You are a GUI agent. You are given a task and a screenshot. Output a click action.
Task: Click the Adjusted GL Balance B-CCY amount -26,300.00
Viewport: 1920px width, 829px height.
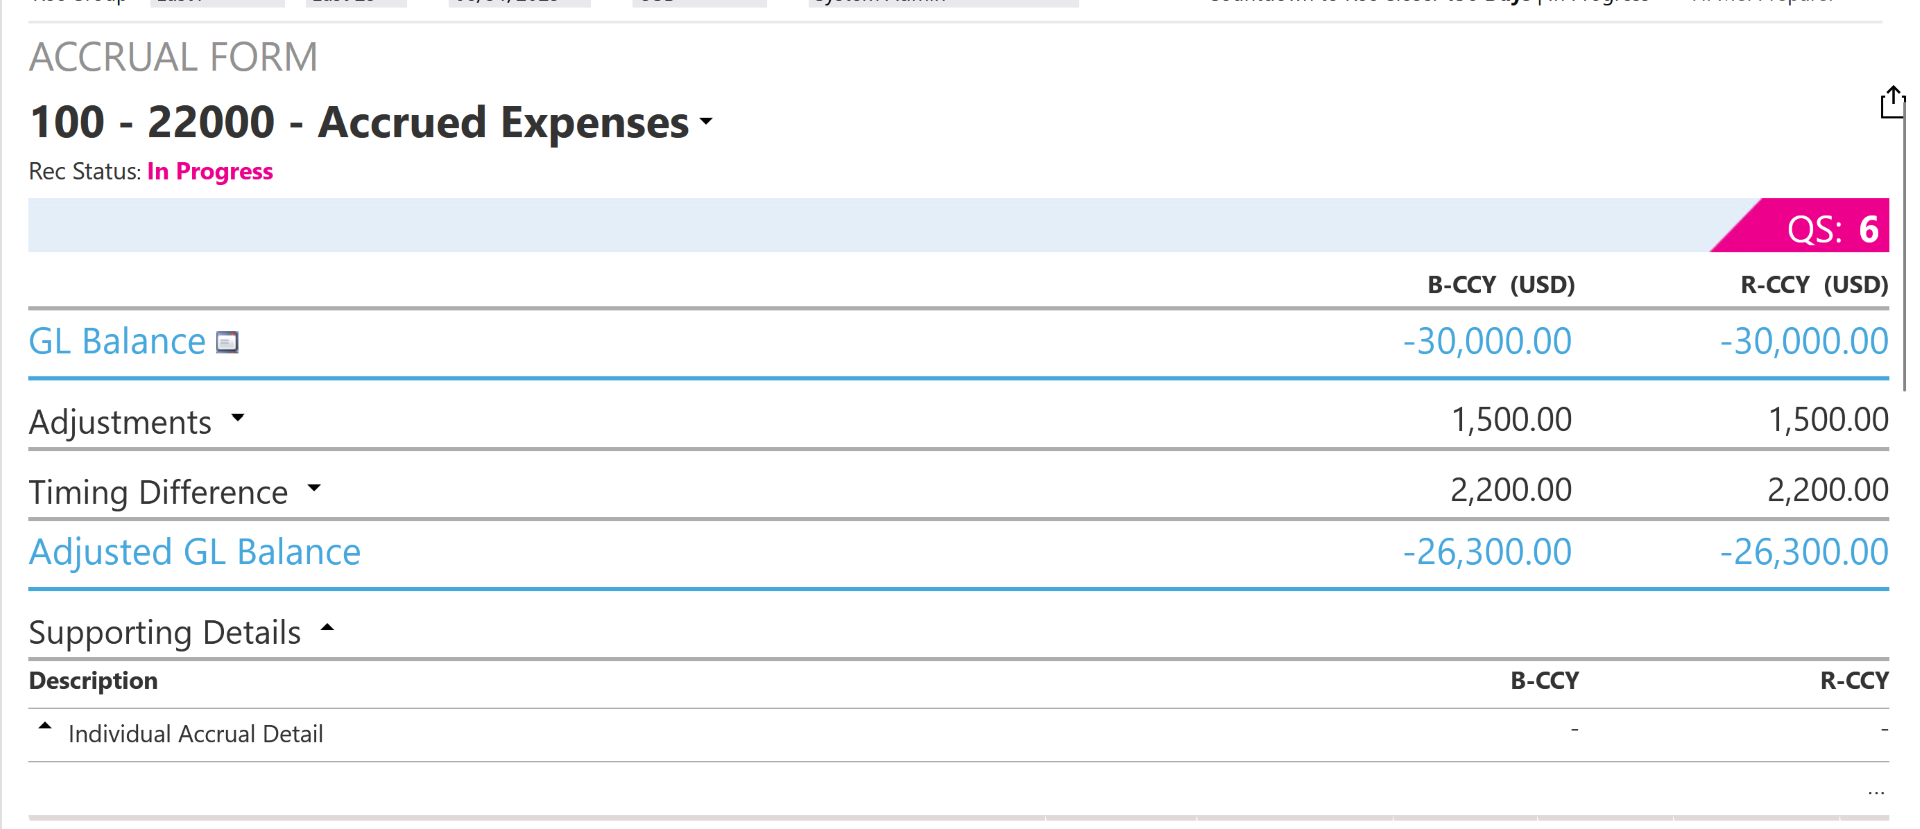[x=1487, y=552]
